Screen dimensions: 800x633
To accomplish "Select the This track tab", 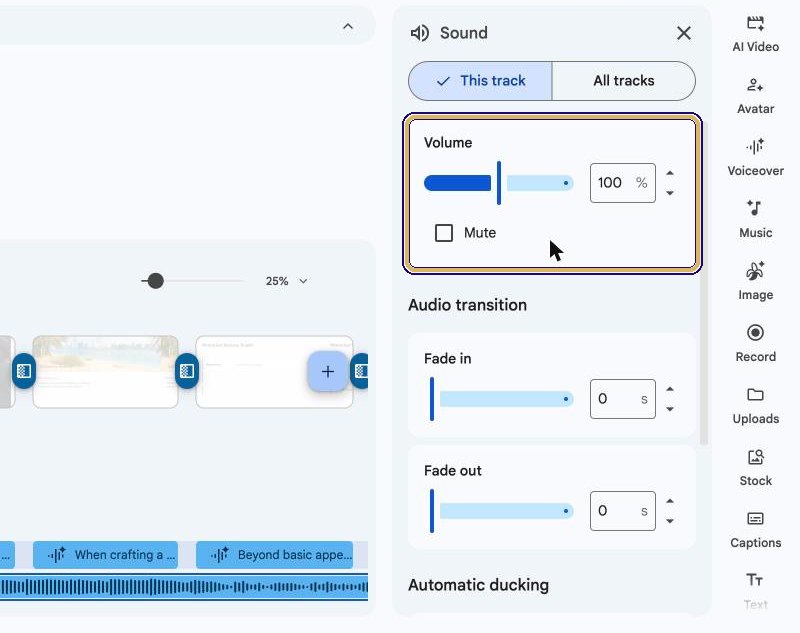I will click(x=480, y=81).
